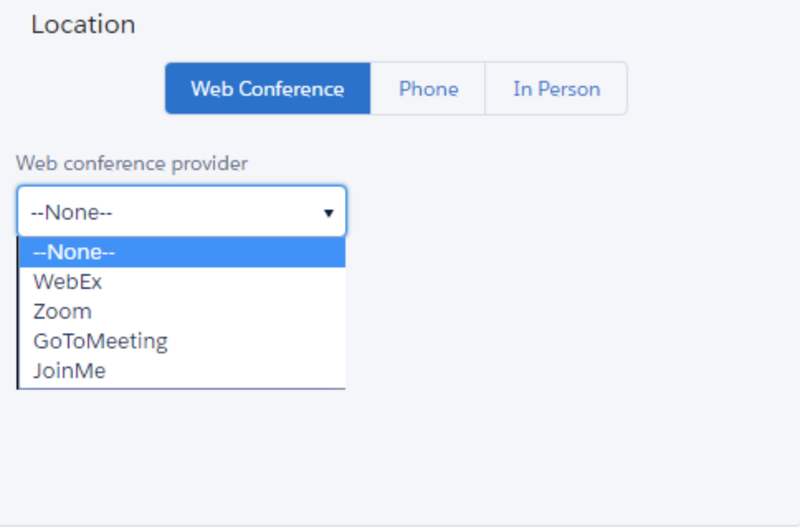
Task: Activate the blue Web Conference toggle button
Action: coord(268,89)
